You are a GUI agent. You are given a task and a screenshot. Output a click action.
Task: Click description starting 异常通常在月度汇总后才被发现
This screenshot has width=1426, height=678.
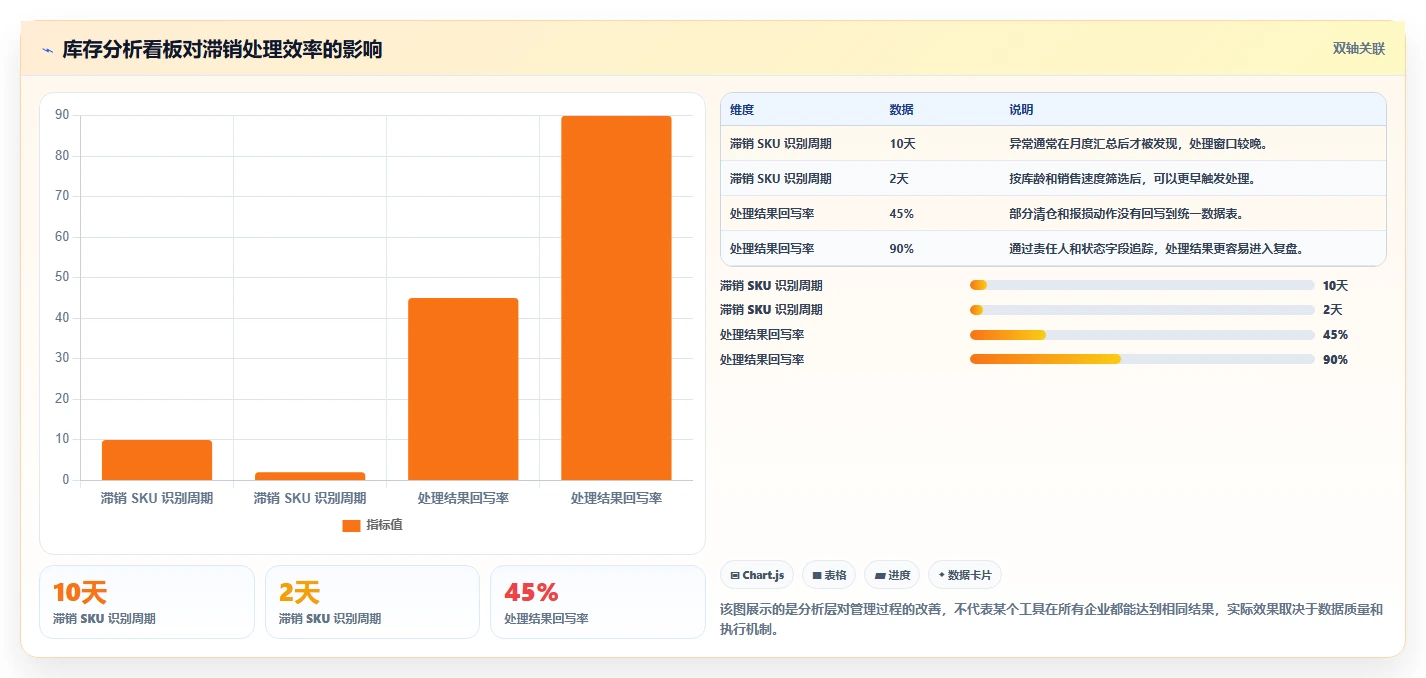click(x=1138, y=144)
